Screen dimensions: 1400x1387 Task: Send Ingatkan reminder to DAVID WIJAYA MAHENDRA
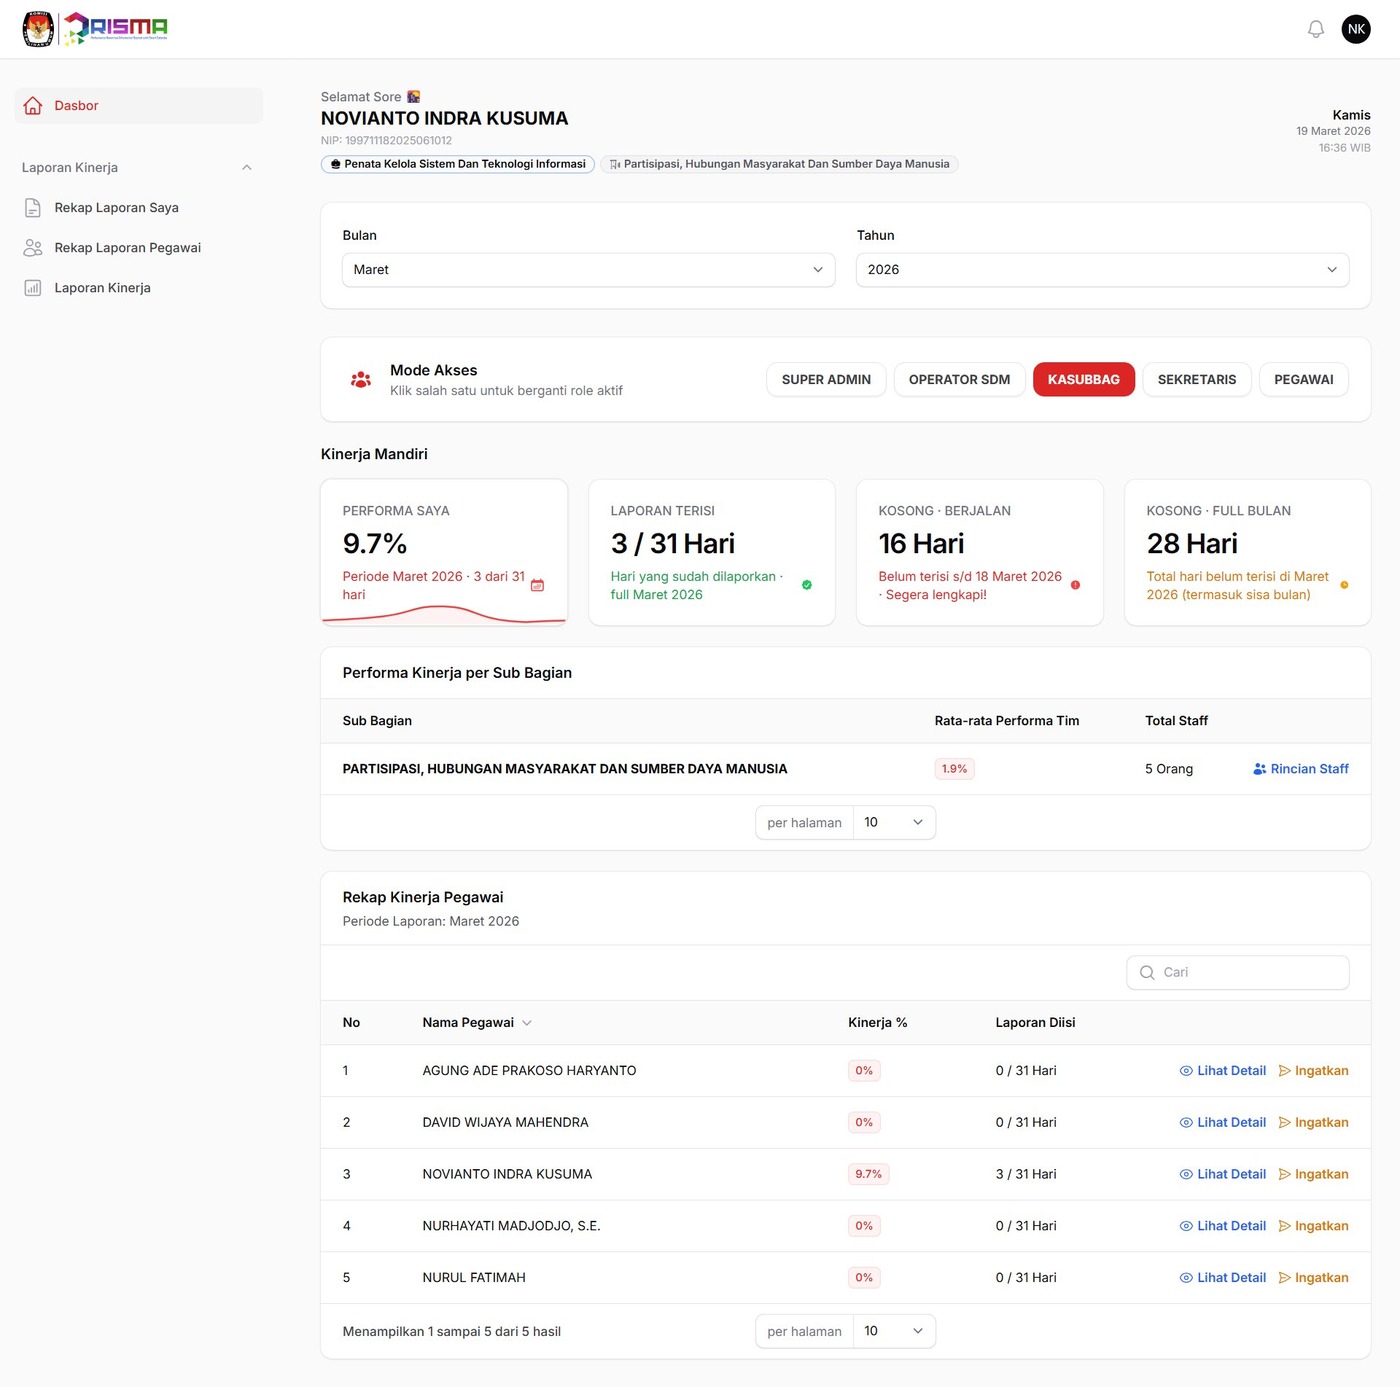(x=1314, y=1122)
